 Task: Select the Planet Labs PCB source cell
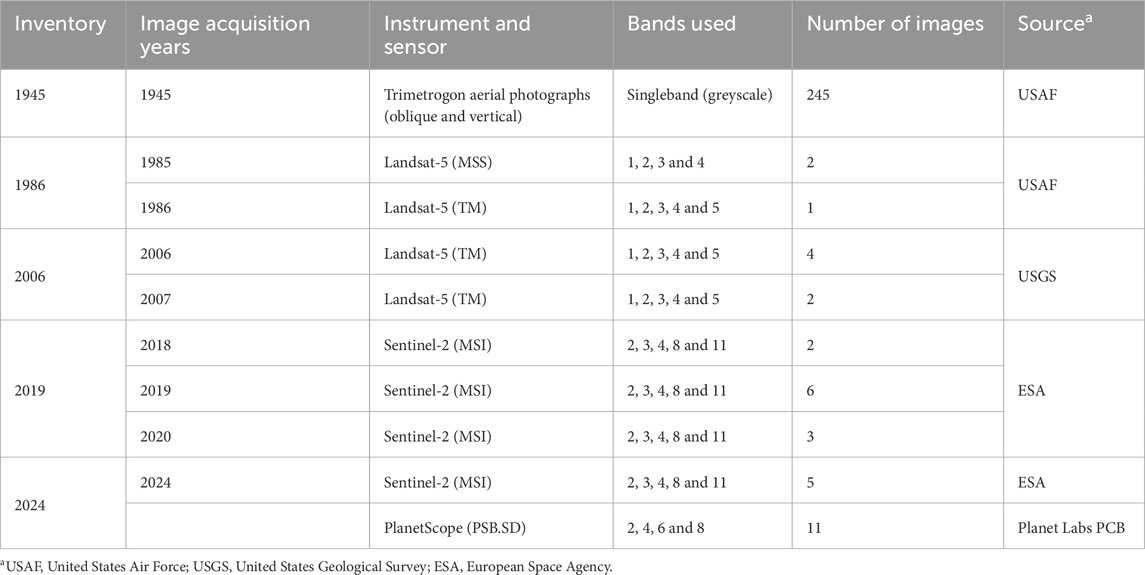click(1070, 529)
